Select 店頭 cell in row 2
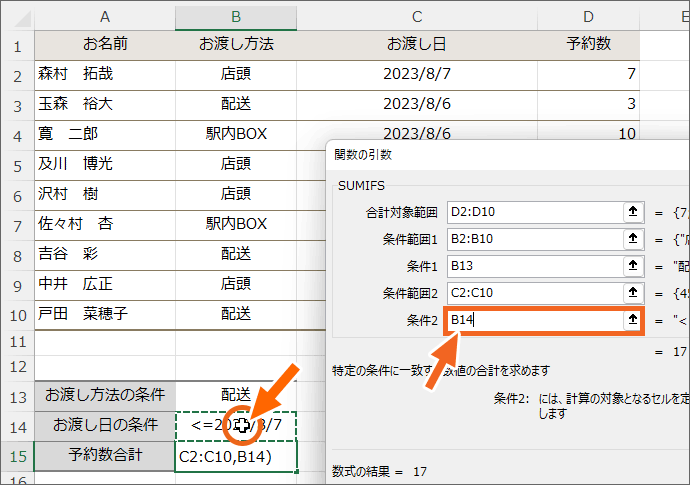 click(236, 75)
